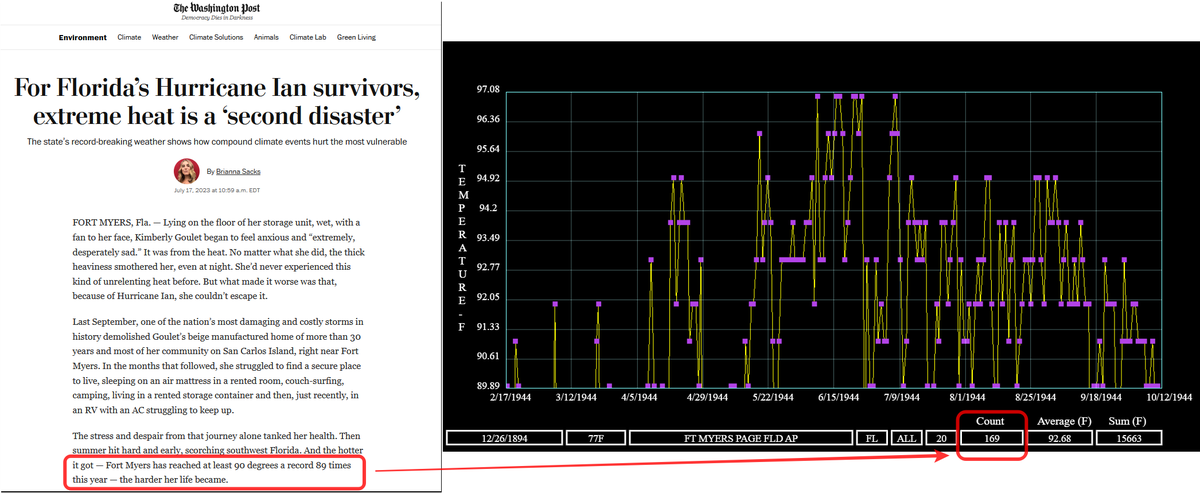1200x493 pixels.
Task: Click the Count label
Action: click(x=990, y=422)
